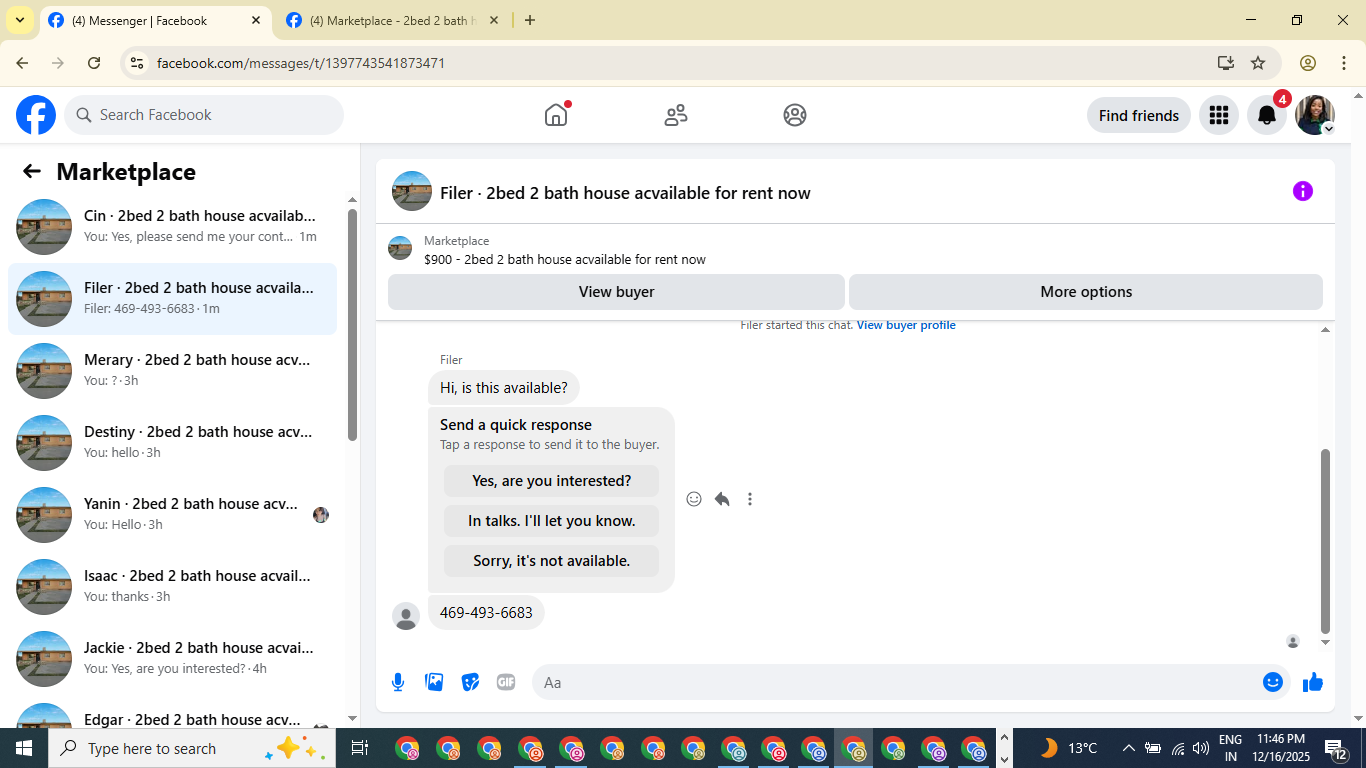Click the Search Facebook field

[204, 115]
